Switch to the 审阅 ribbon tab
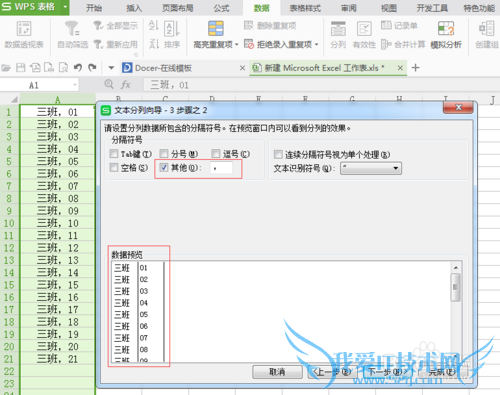 pyautogui.click(x=349, y=8)
